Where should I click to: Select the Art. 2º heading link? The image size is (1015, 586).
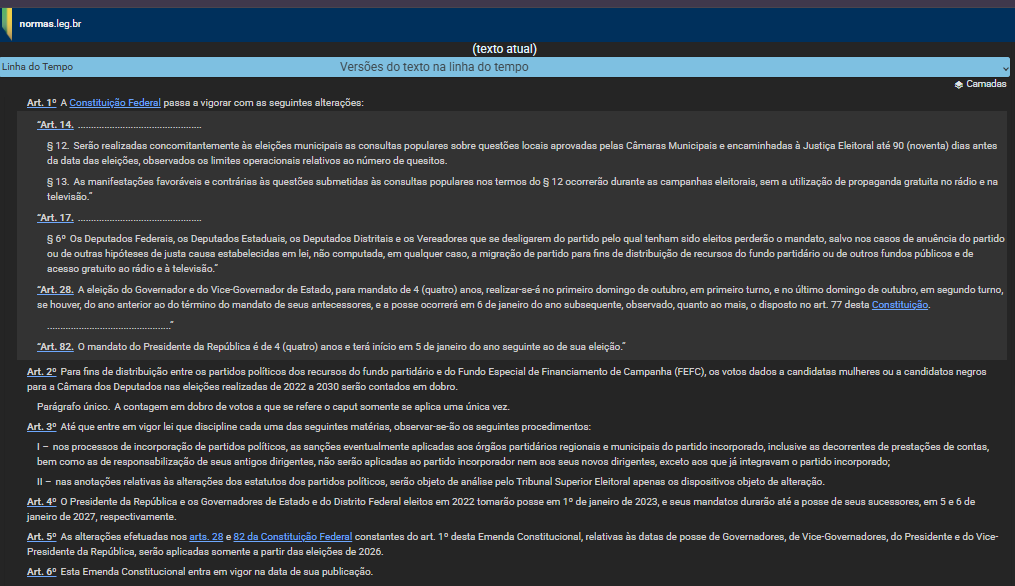[41, 372]
